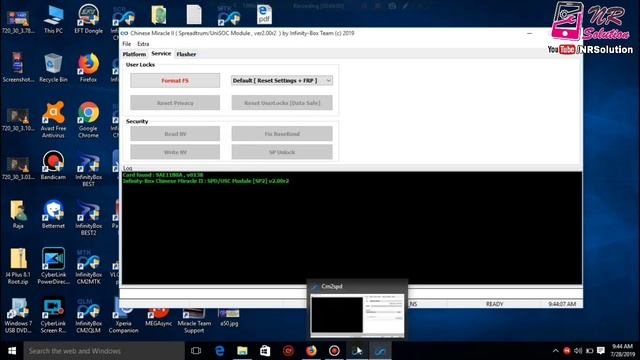
Task: Open Betternet desktop shortcut
Action: coord(53,214)
